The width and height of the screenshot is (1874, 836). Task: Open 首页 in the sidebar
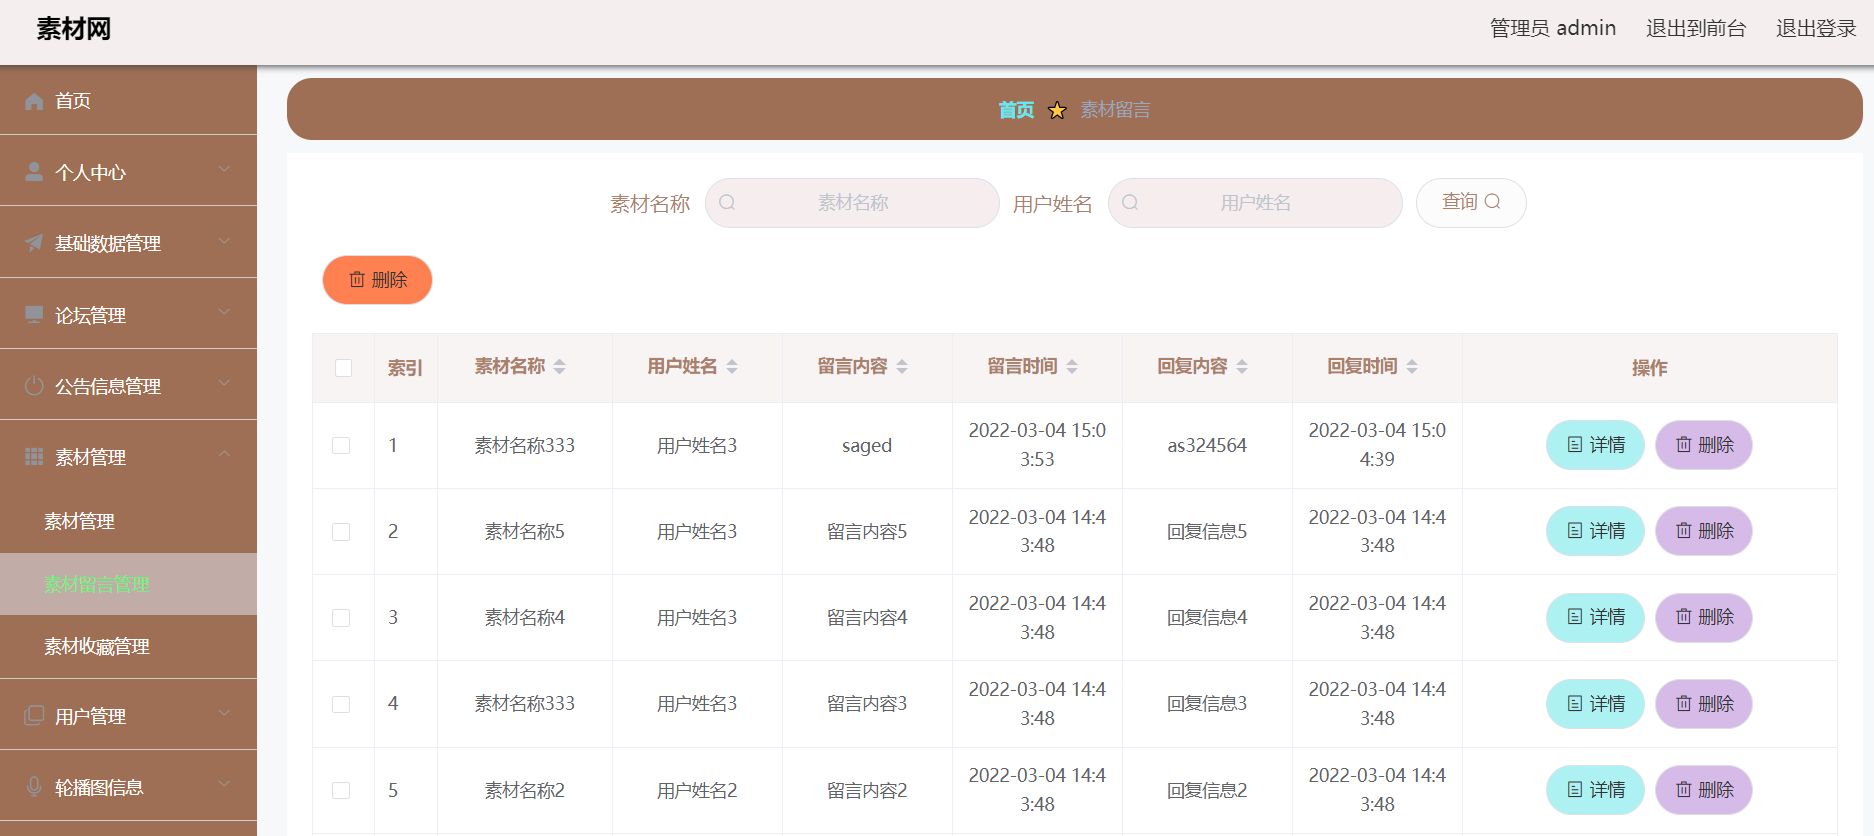[128, 101]
